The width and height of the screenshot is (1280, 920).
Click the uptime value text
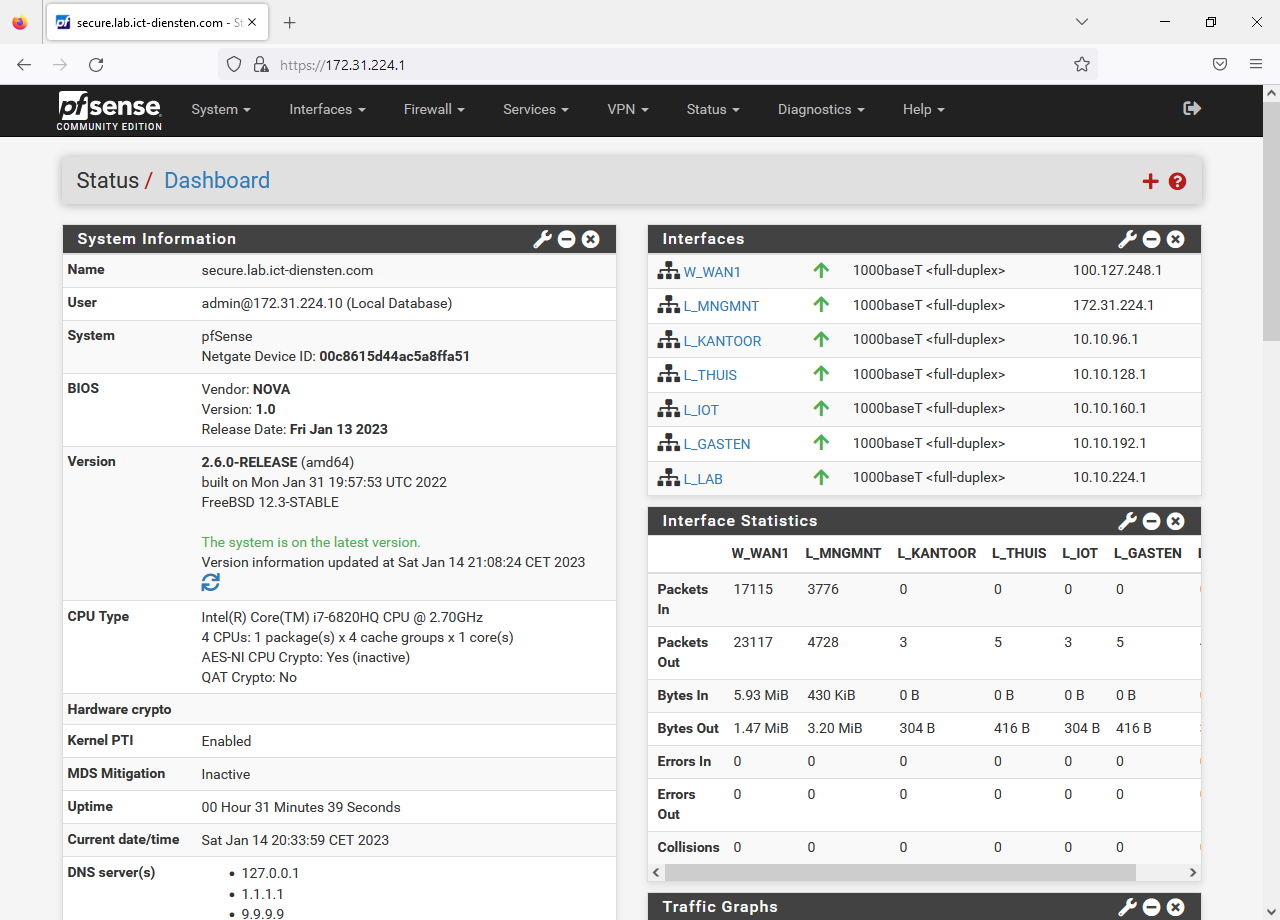(x=301, y=807)
